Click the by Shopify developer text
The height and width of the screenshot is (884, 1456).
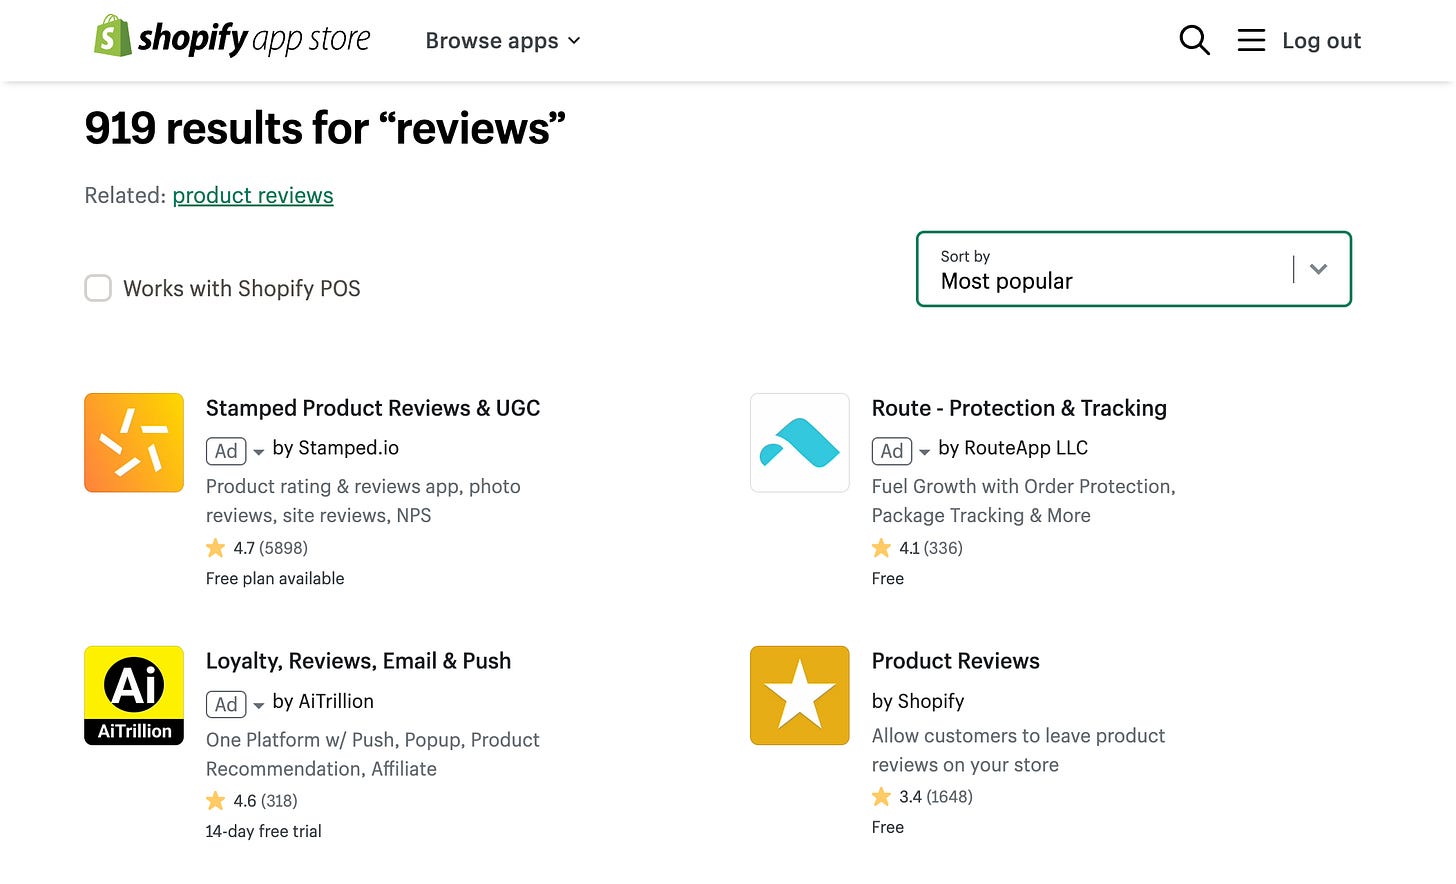(918, 701)
